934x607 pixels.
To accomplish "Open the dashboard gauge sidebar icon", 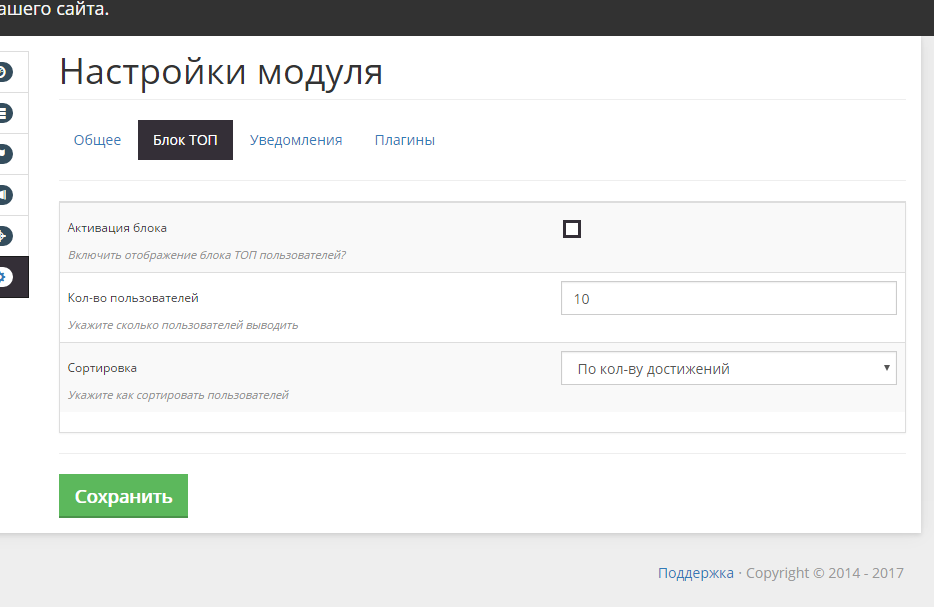I will (x=5, y=72).
